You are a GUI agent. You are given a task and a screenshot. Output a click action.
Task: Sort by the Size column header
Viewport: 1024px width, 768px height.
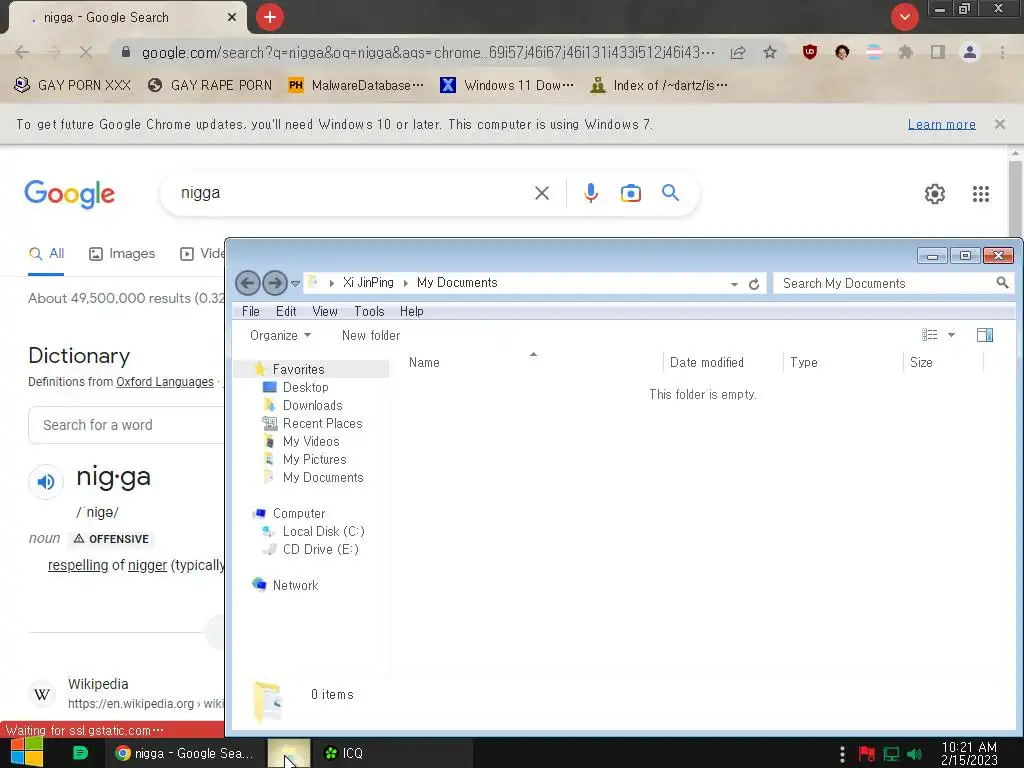944,362
